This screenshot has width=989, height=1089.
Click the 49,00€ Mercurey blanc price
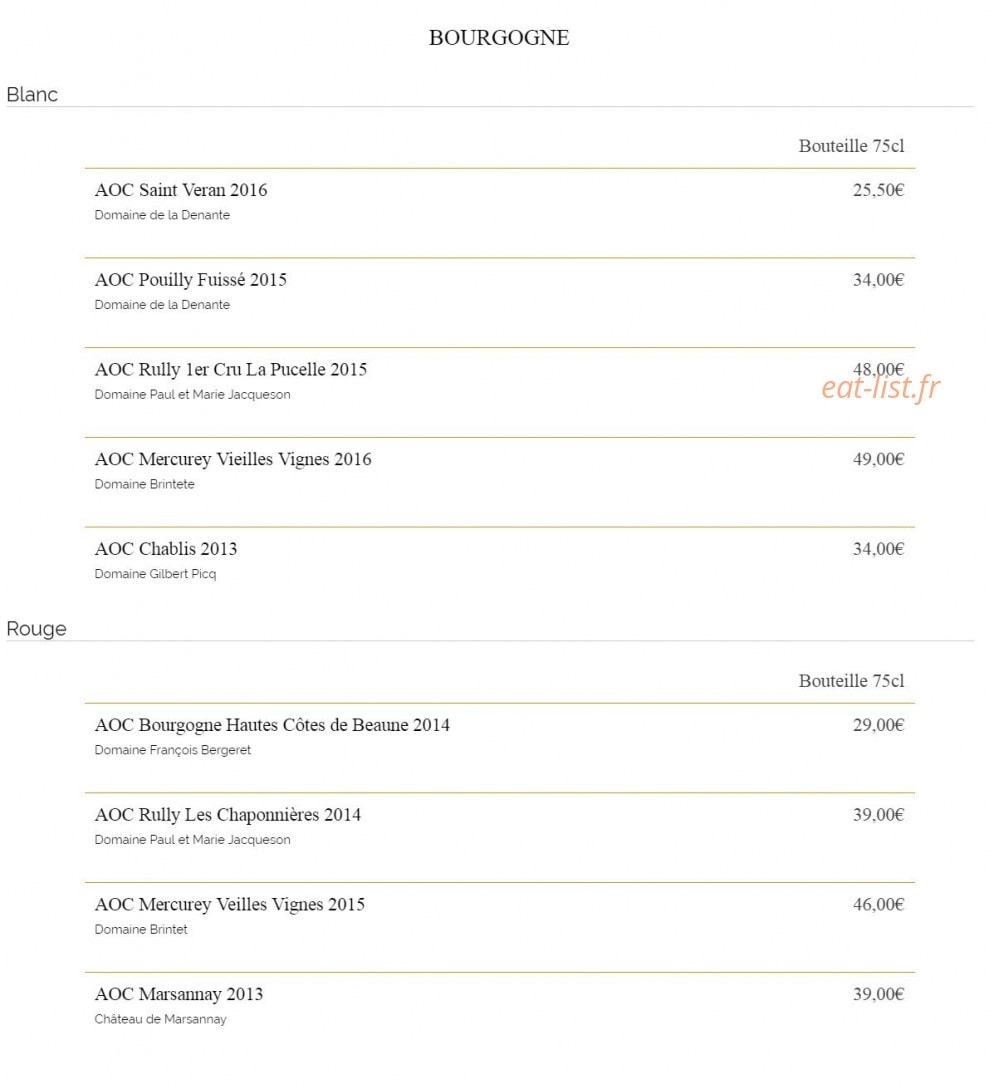tap(879, 459)
